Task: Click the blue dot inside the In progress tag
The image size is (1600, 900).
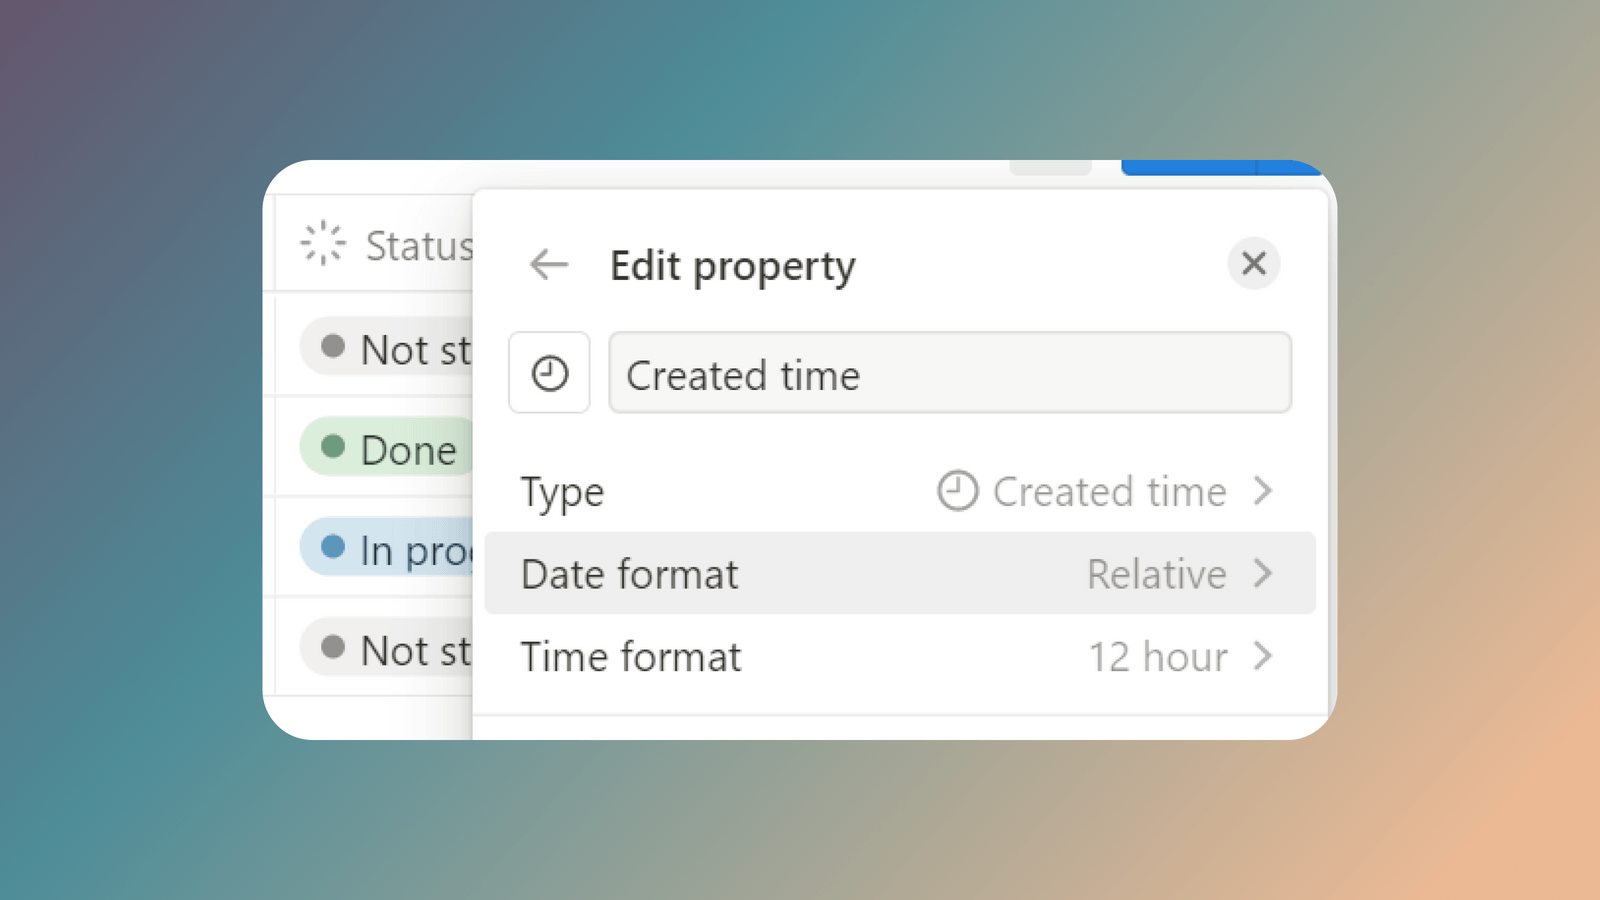Action: pos(331,547)
